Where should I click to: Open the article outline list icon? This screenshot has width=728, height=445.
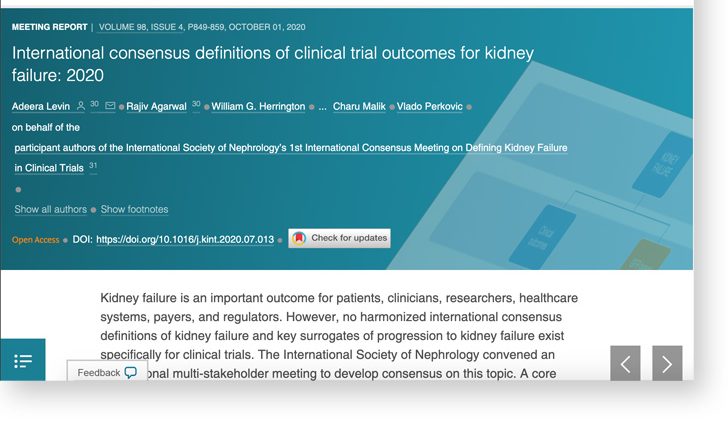(x=23, y=361)
